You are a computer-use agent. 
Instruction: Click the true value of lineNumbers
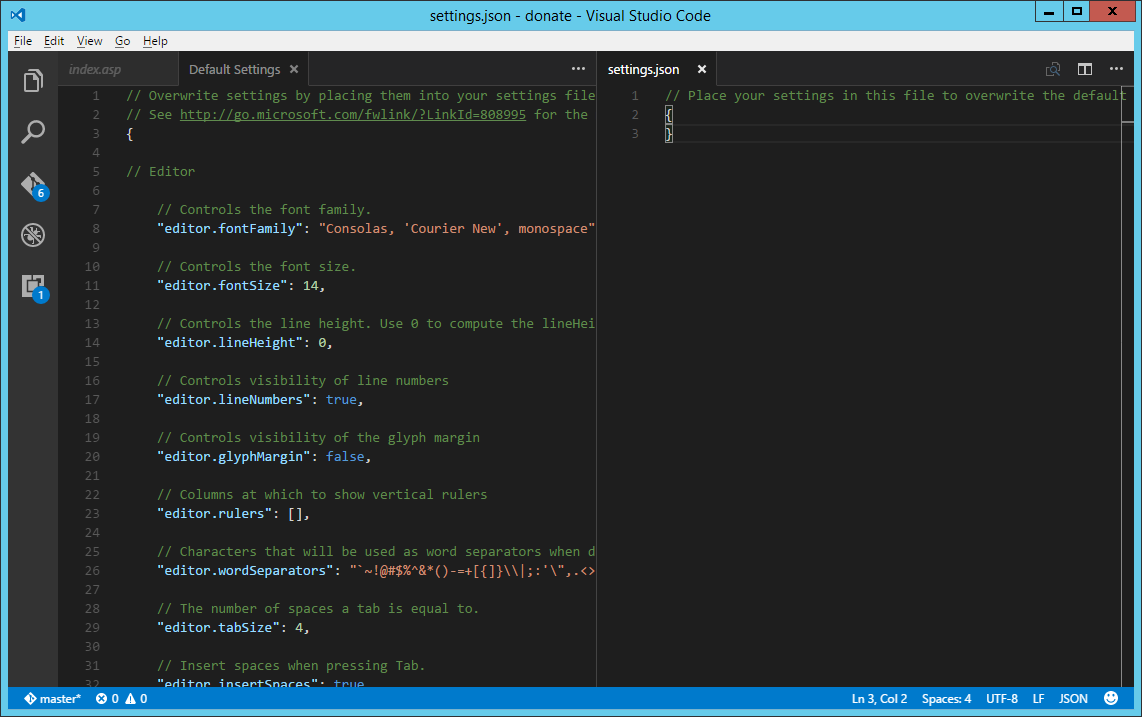pos(341,399)
